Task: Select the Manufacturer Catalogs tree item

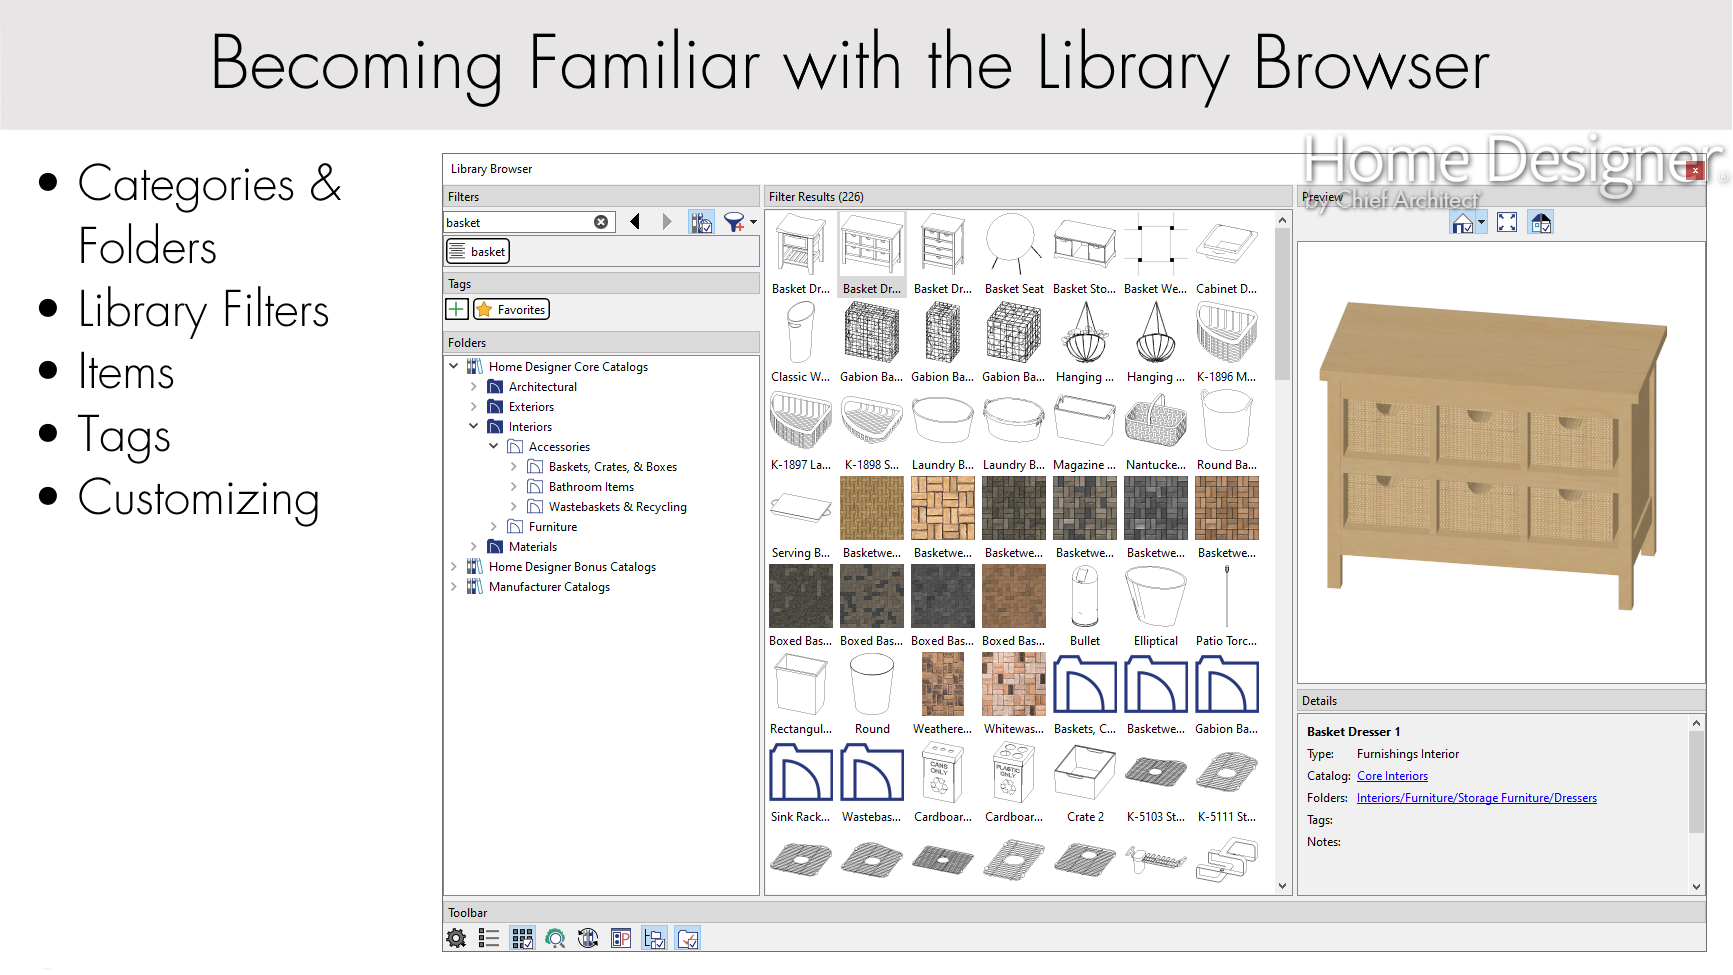Action: (x=549, y=587)
